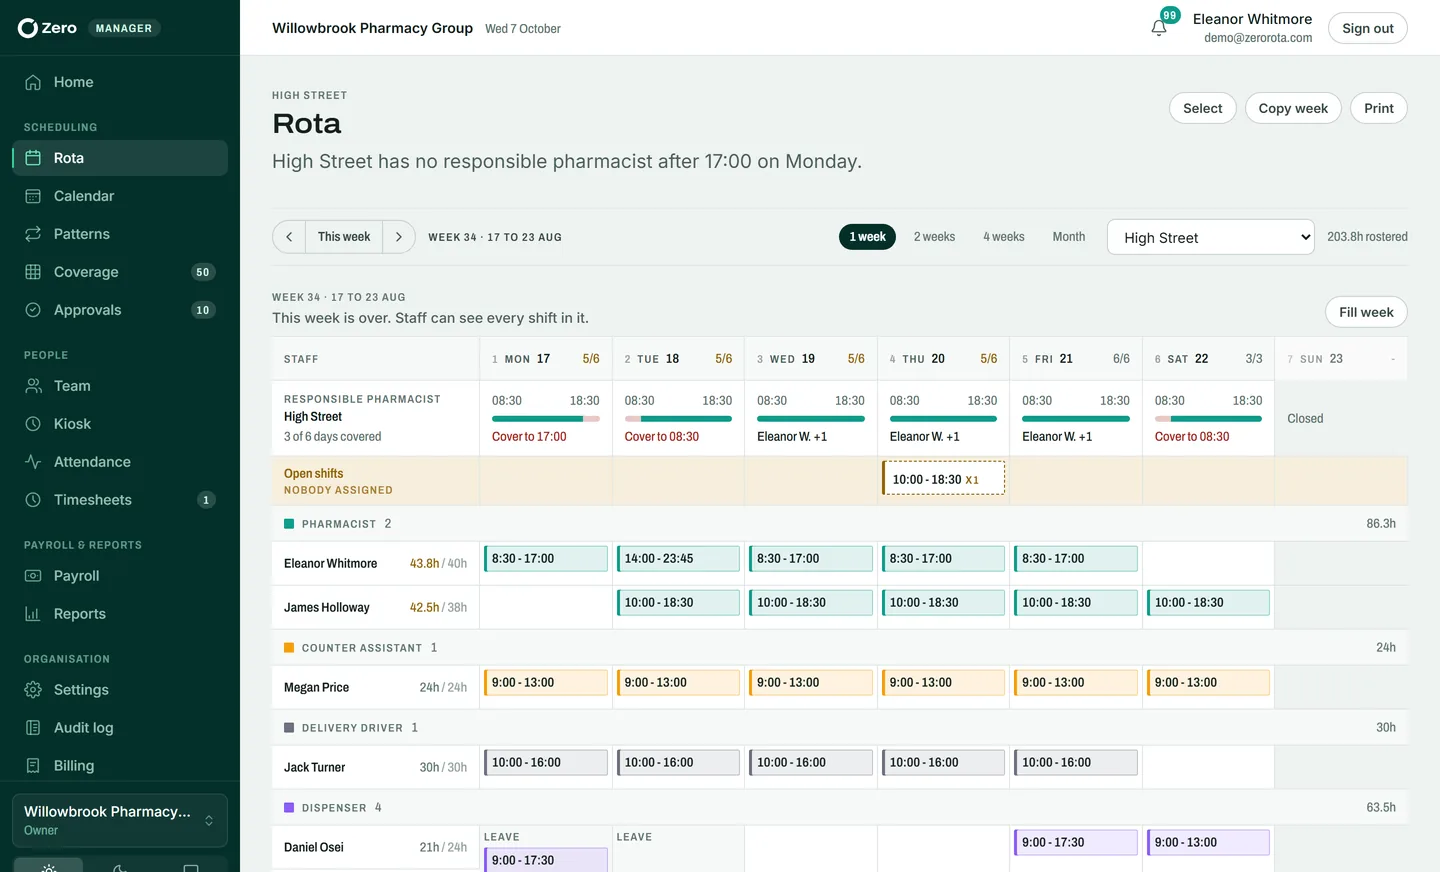Open Payroll banknote icon
This screenshot has width=1440, height=872.
[33, 576]
